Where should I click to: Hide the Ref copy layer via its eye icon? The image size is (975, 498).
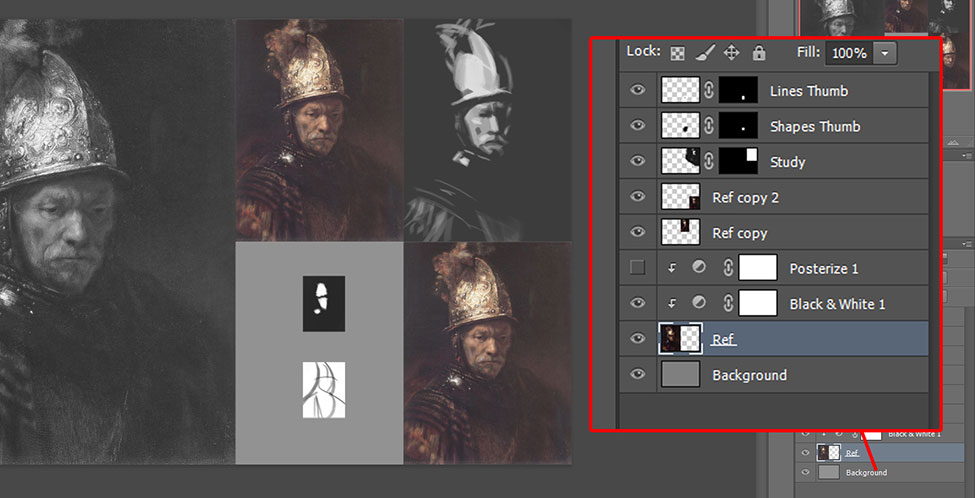(x=637, y=232)
